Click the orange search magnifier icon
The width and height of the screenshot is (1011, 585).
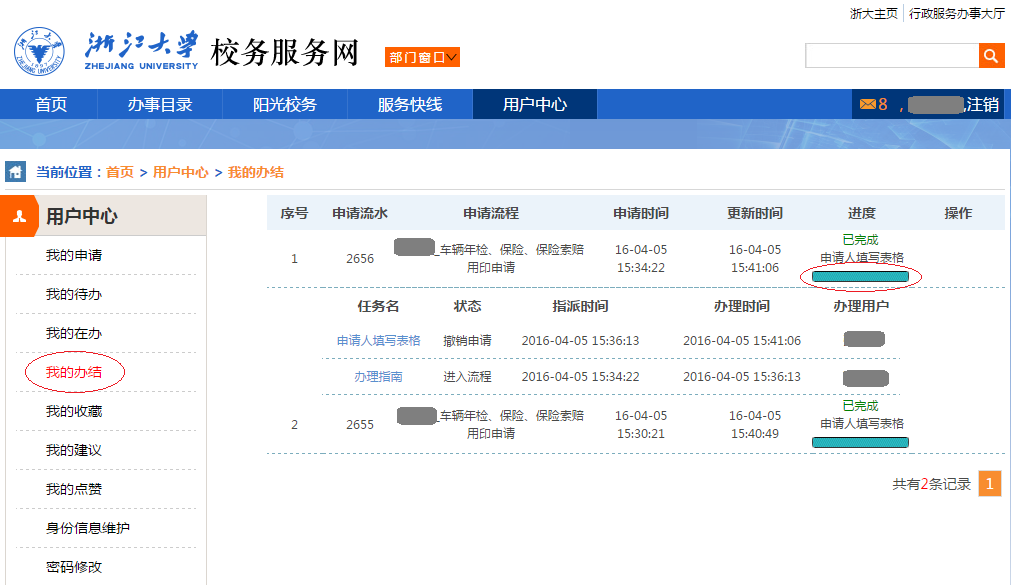991,56
